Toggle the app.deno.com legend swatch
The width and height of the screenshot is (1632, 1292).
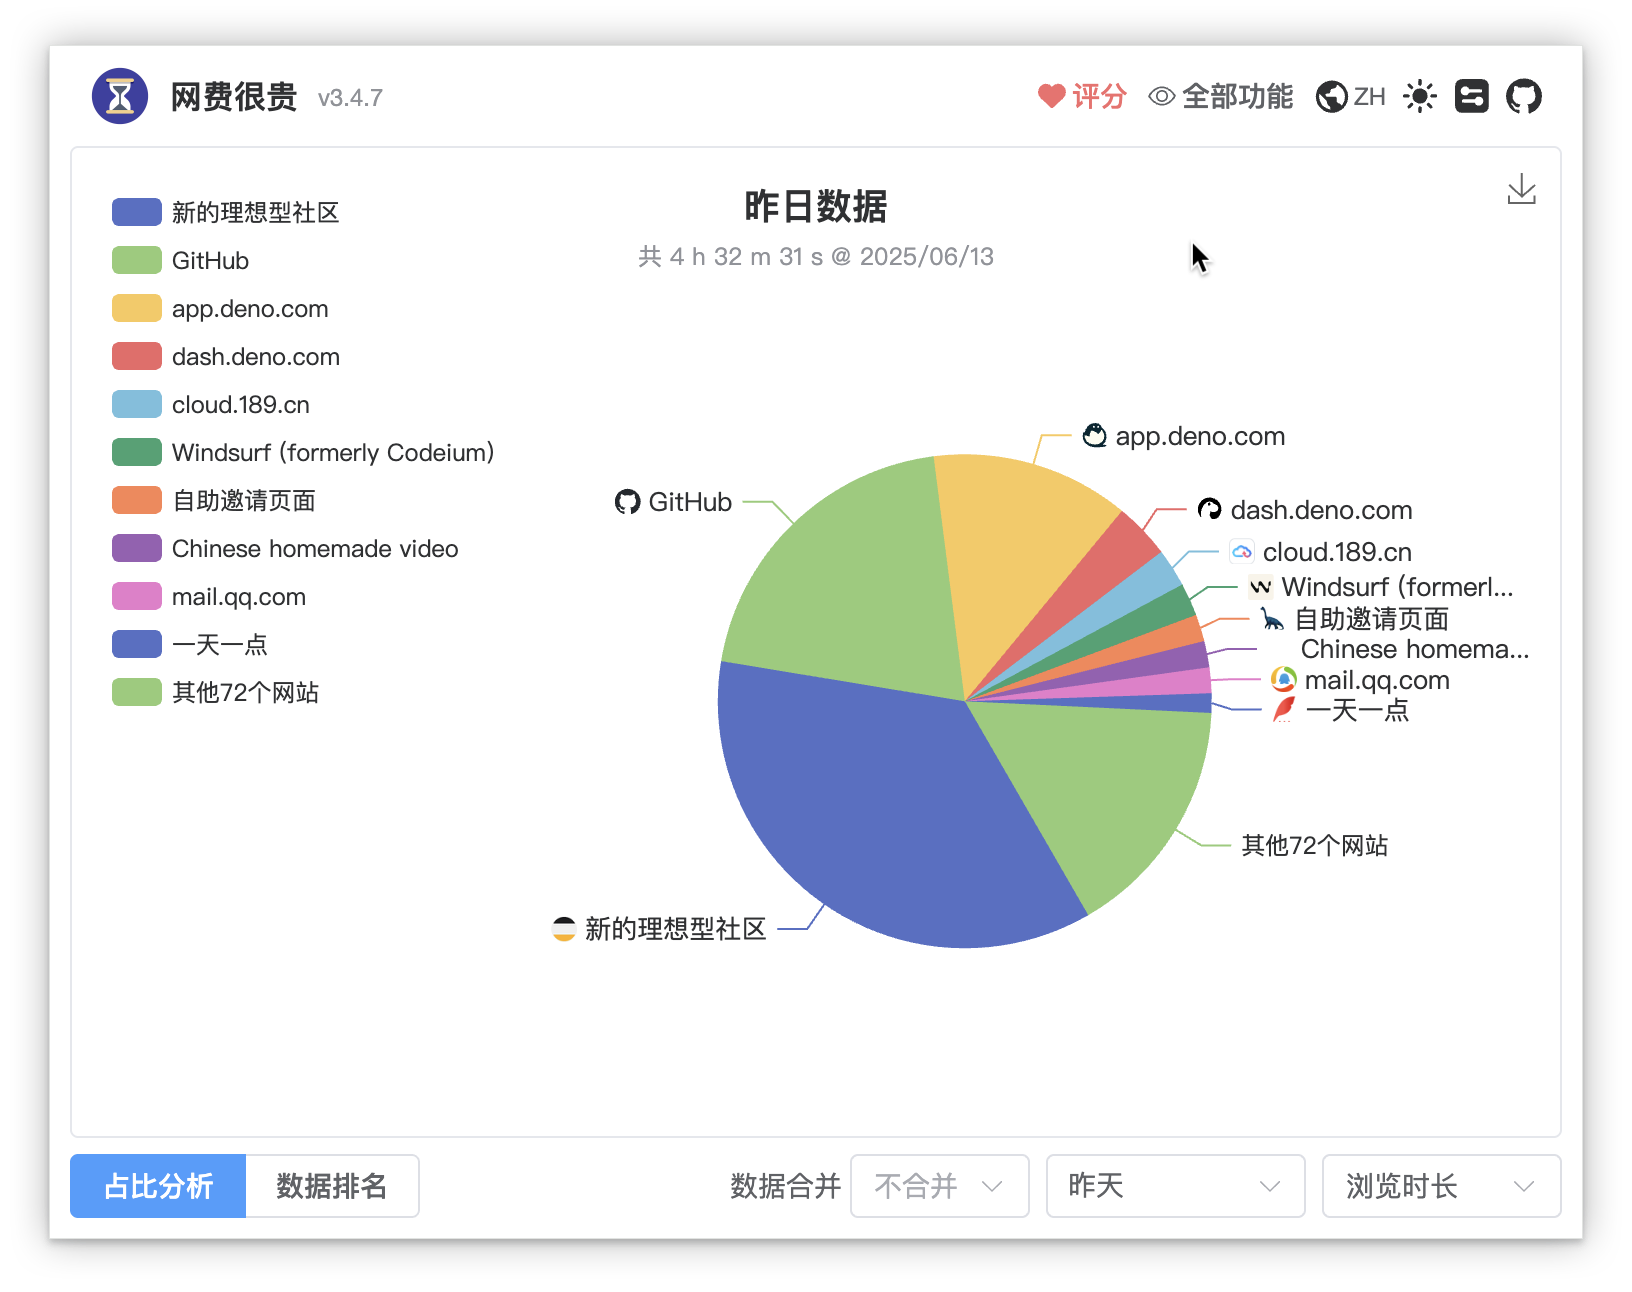tap(137, 308)
